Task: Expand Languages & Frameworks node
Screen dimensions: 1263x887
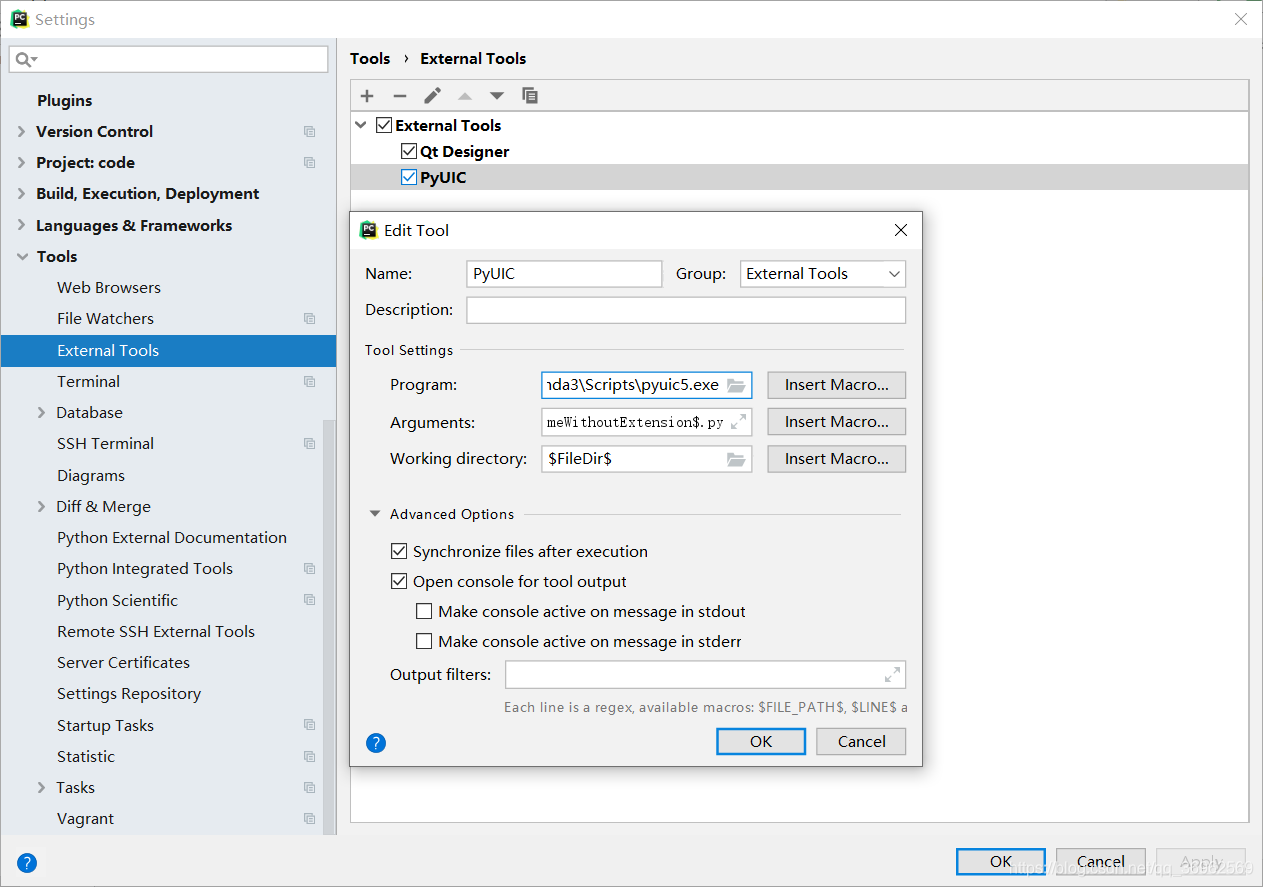Action: 22,226
